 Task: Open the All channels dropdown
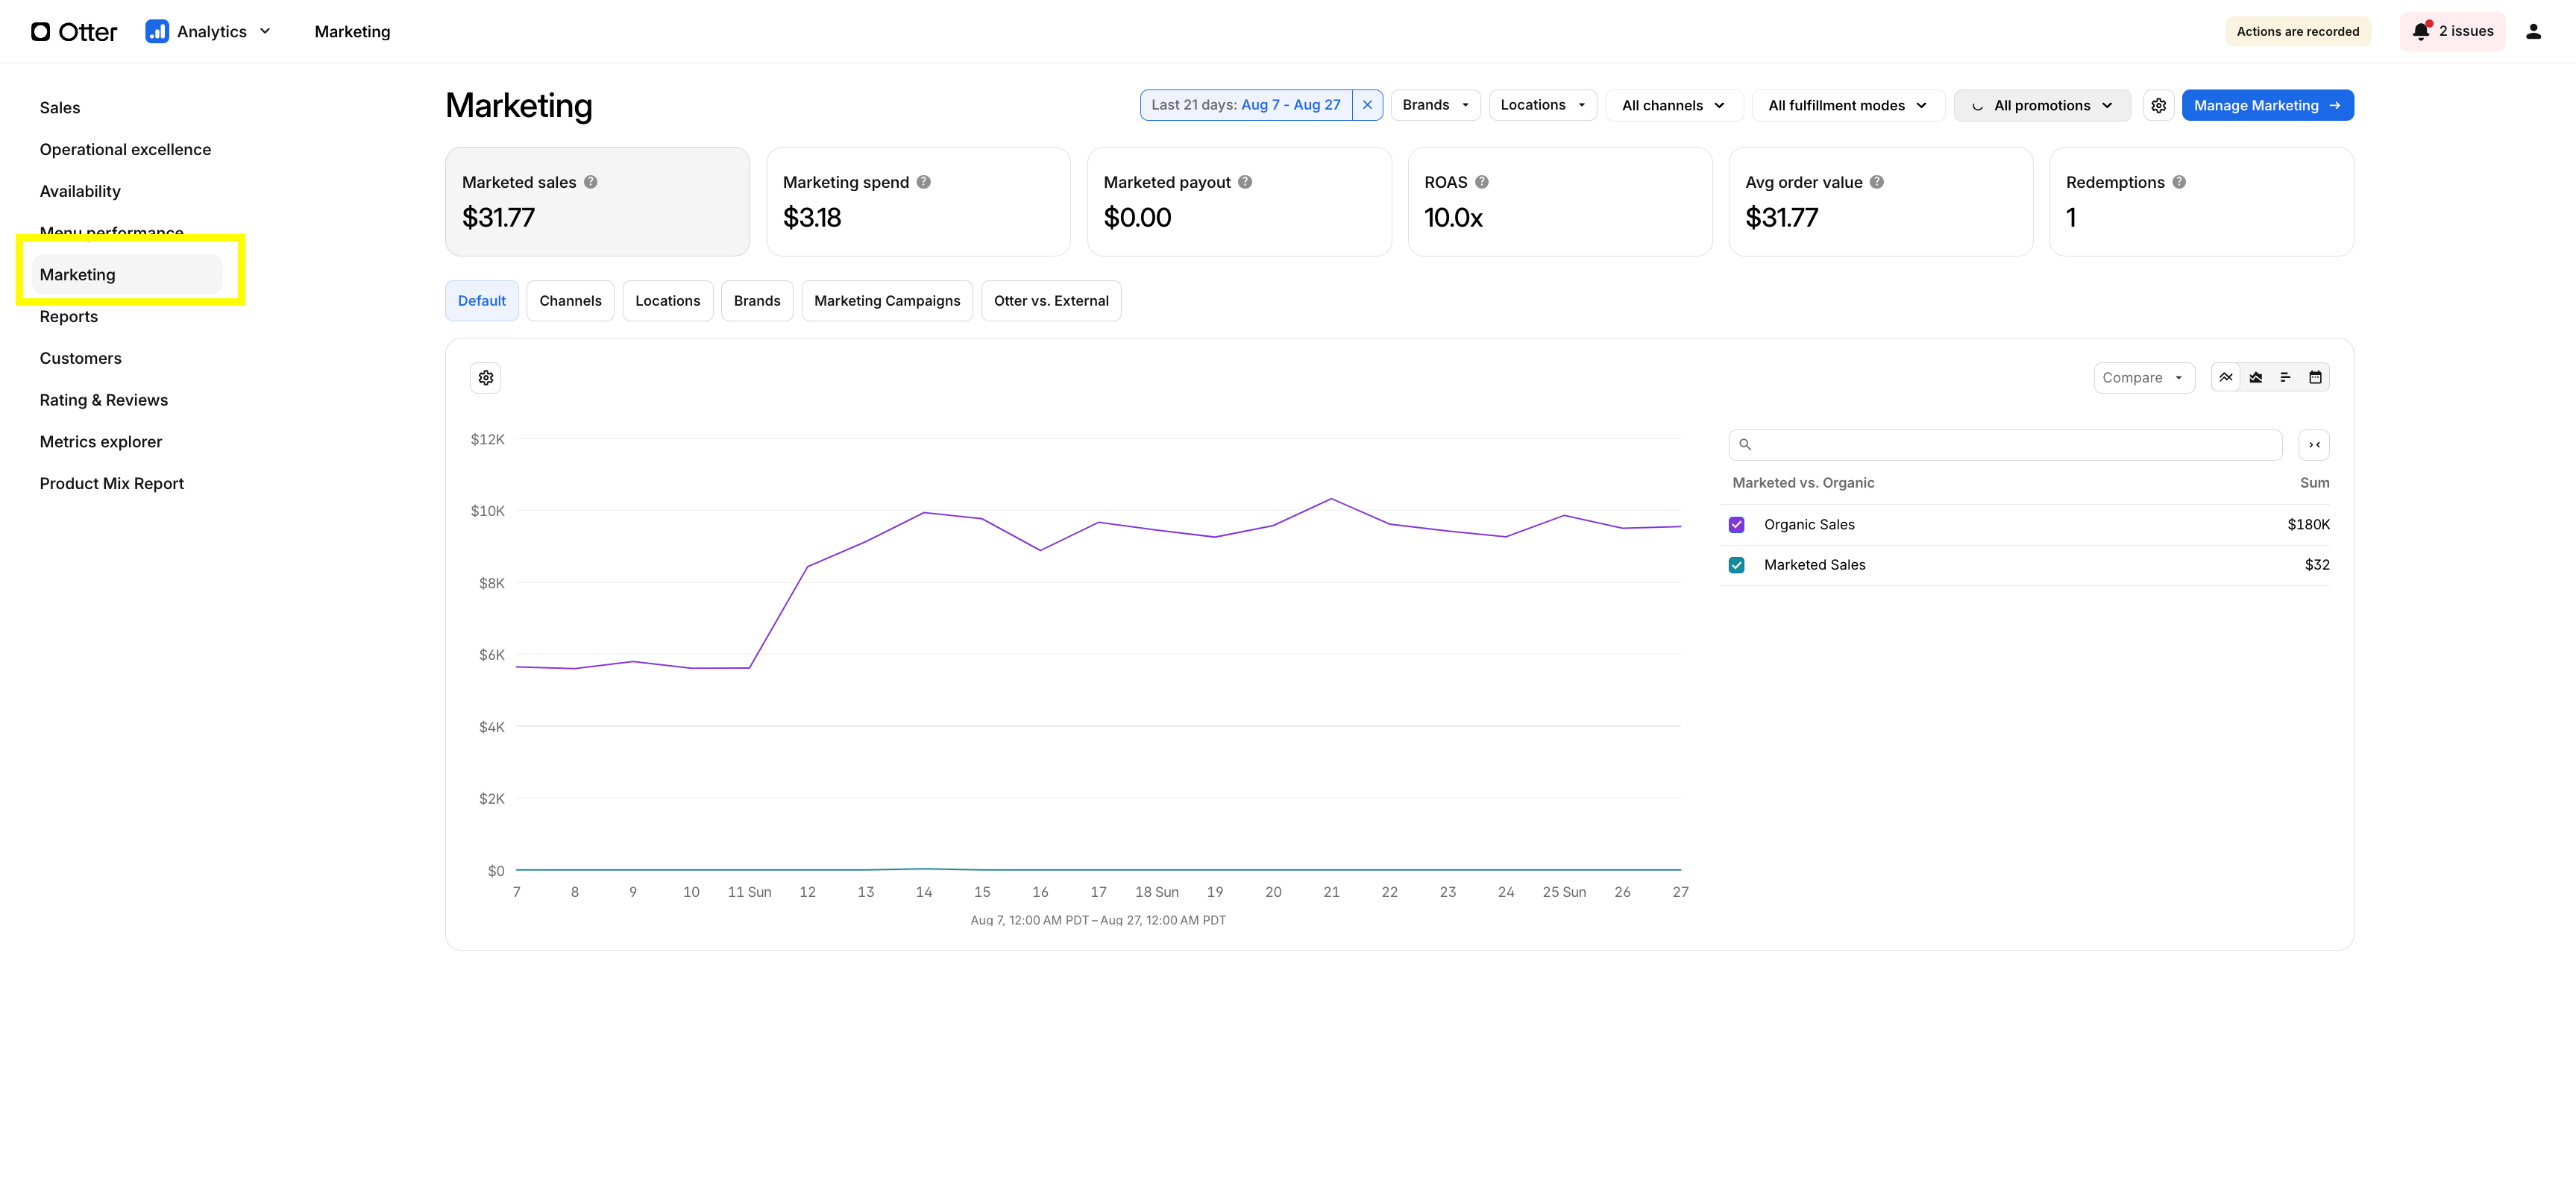click(1674, 105)
